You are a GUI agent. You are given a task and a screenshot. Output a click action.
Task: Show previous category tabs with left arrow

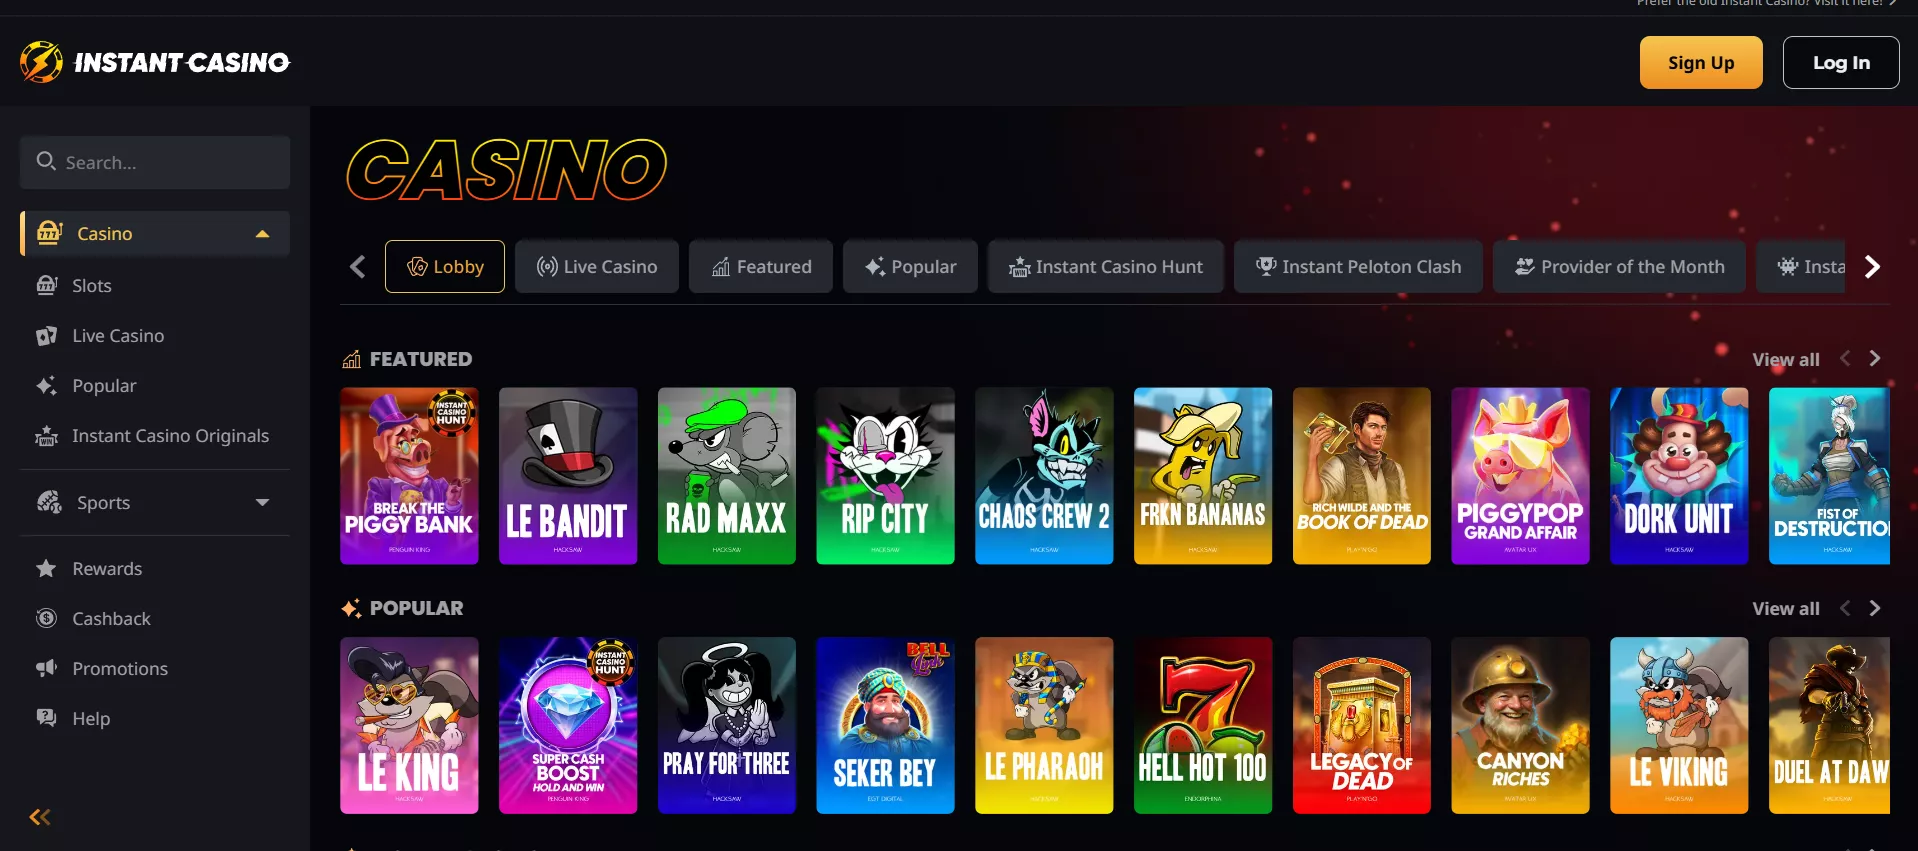point(358,267)
